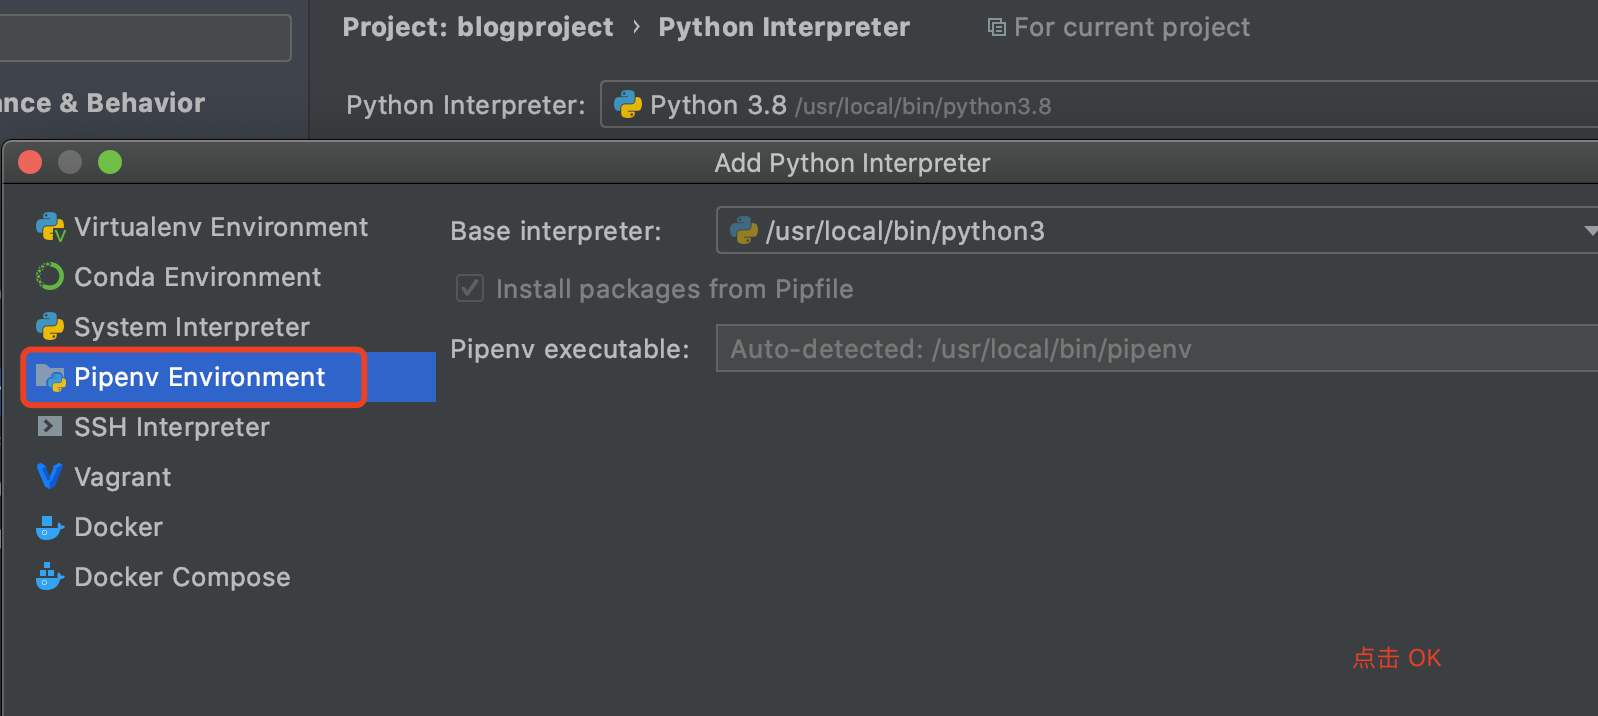Expand the Python Interpreter selector for Python 3.8

click(x=1098, y=105)
